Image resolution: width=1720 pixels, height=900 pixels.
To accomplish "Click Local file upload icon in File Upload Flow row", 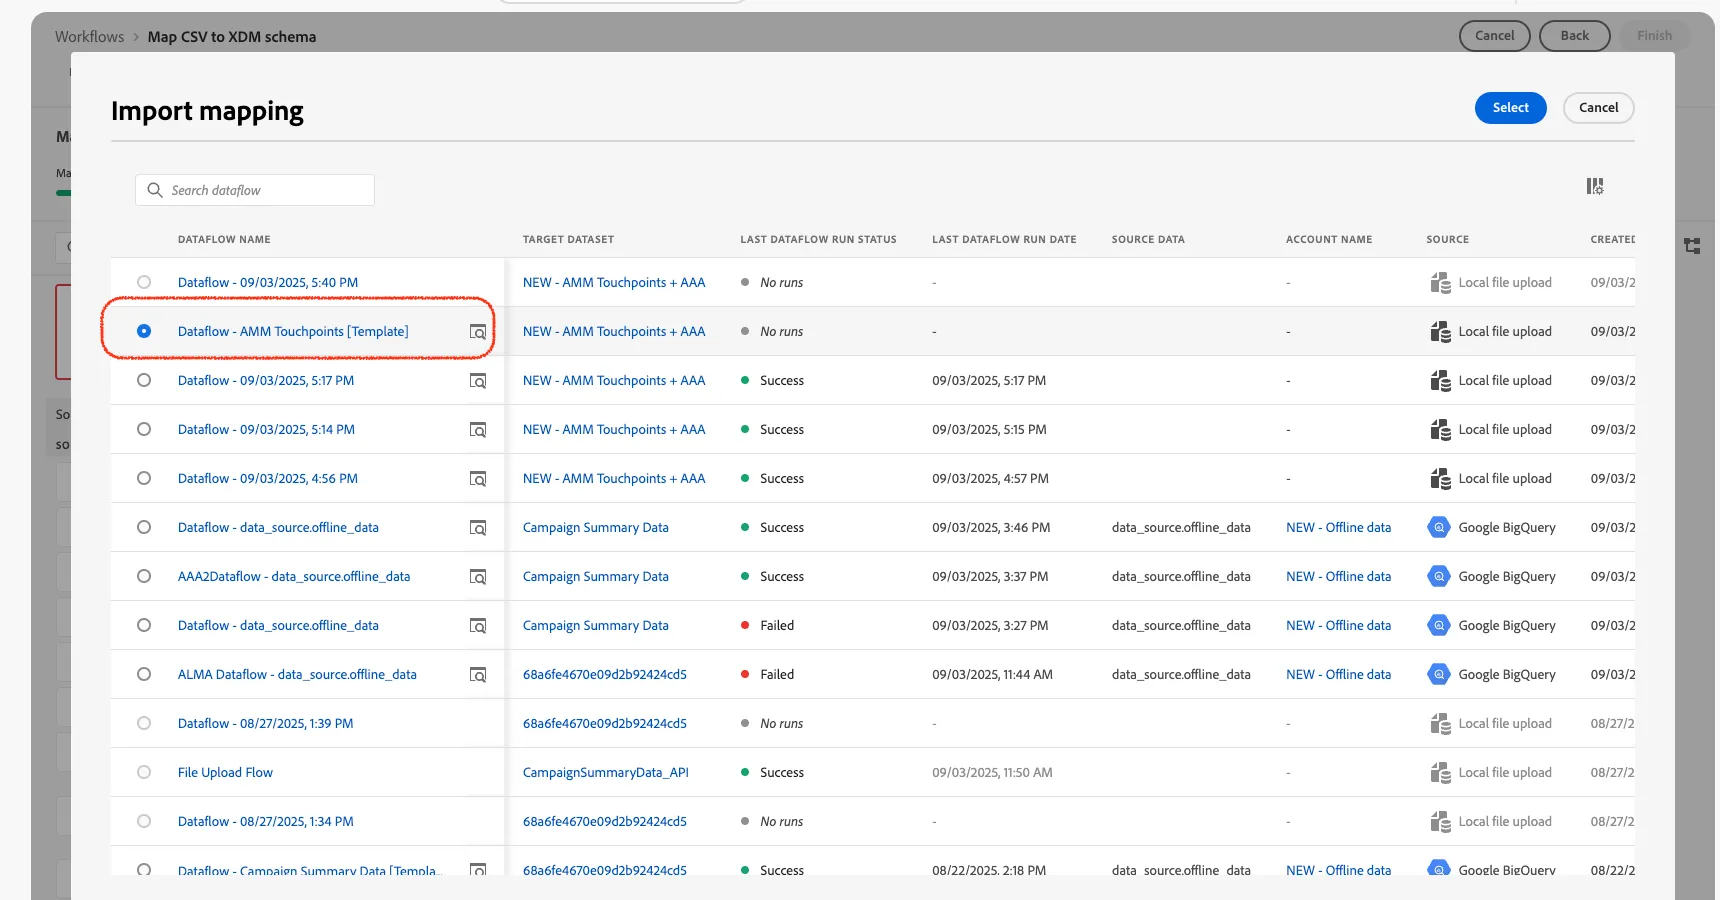I will [1440, 772].
